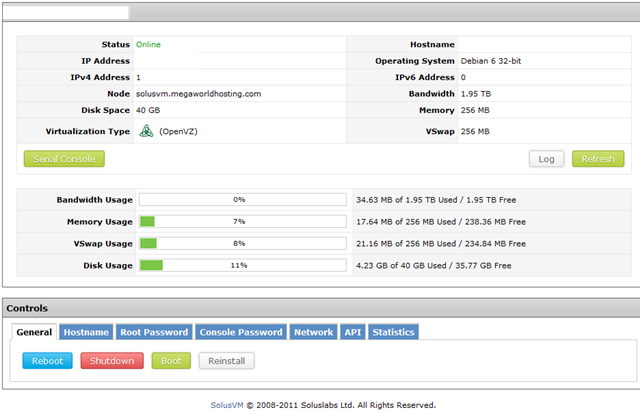Click the VSwap Usage progress bar
Screen dimensions: 640x412
coord(243,243)
